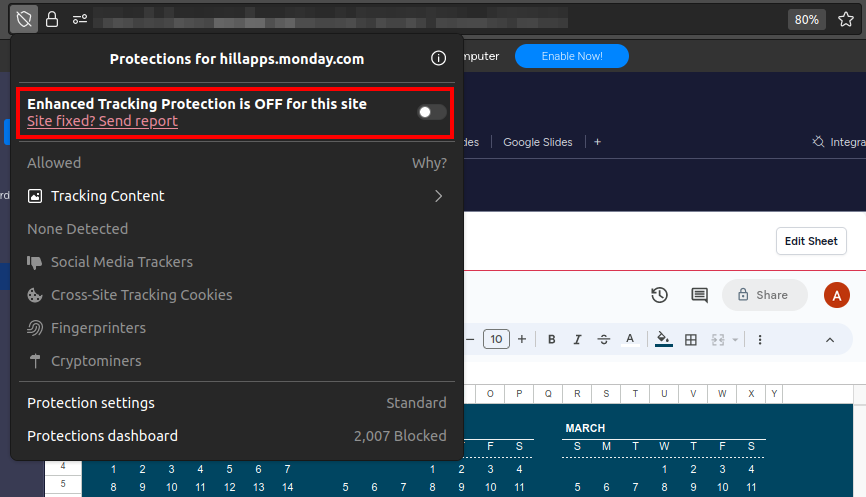Click the Integrations icon at right
The width and height of the screenshot is (866, 497).
coord(818,142)
